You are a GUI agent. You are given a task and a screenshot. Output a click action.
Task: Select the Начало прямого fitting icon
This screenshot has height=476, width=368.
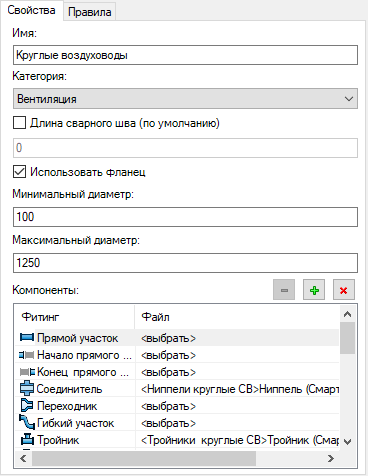click(27, 355)
